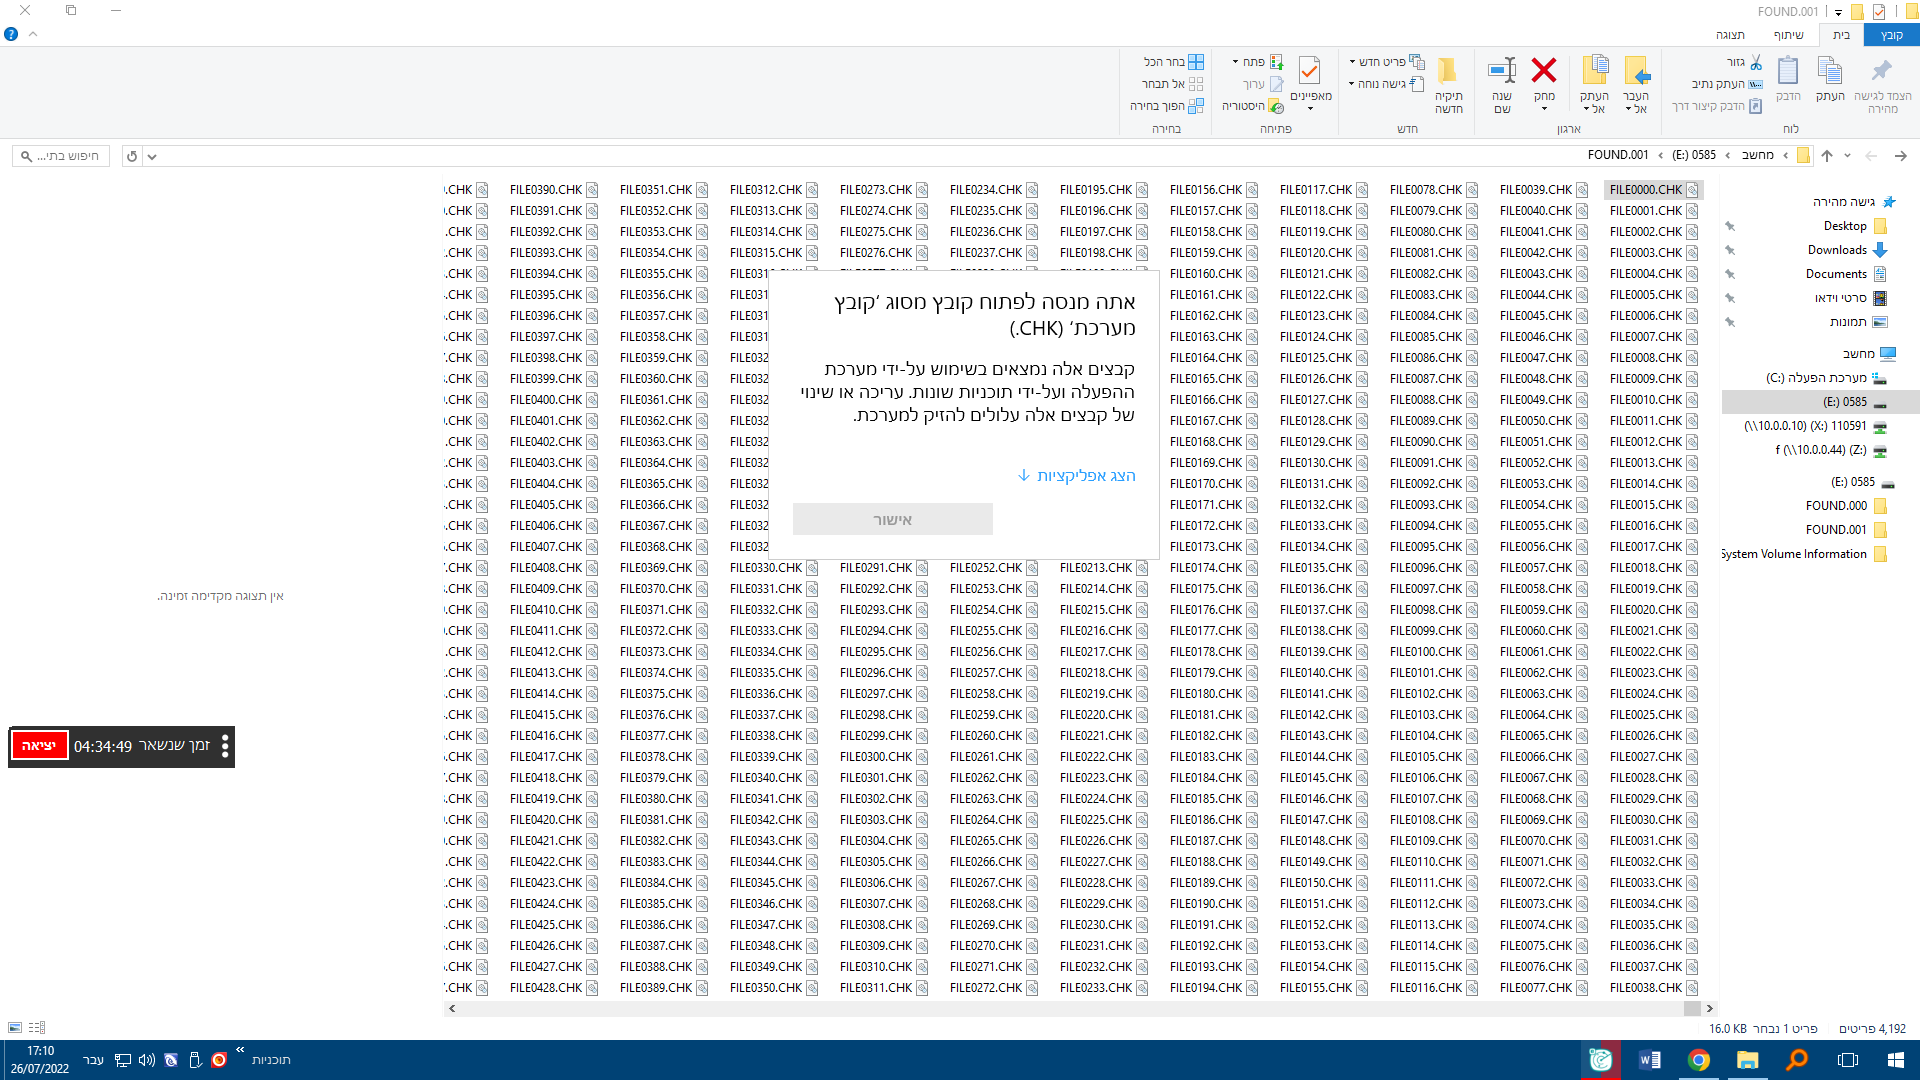Click the red Delete X icon
The image size is (1920, 1080).
[x=1544, y=71]
